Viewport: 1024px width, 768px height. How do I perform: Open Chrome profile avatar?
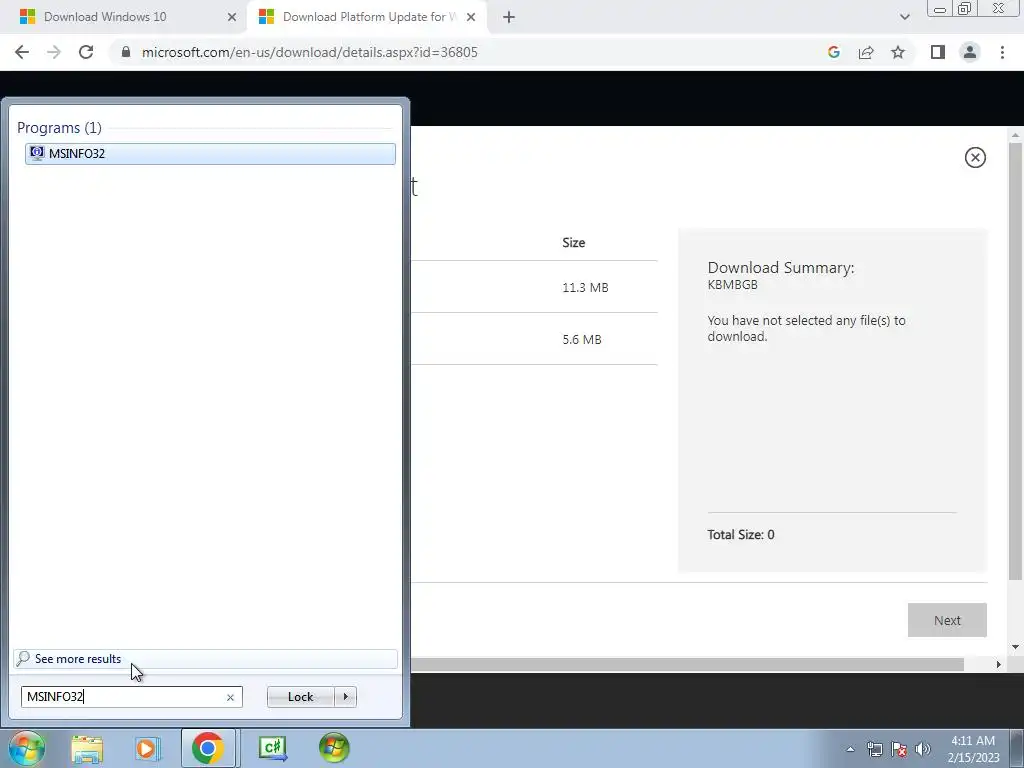coord(970,52)
